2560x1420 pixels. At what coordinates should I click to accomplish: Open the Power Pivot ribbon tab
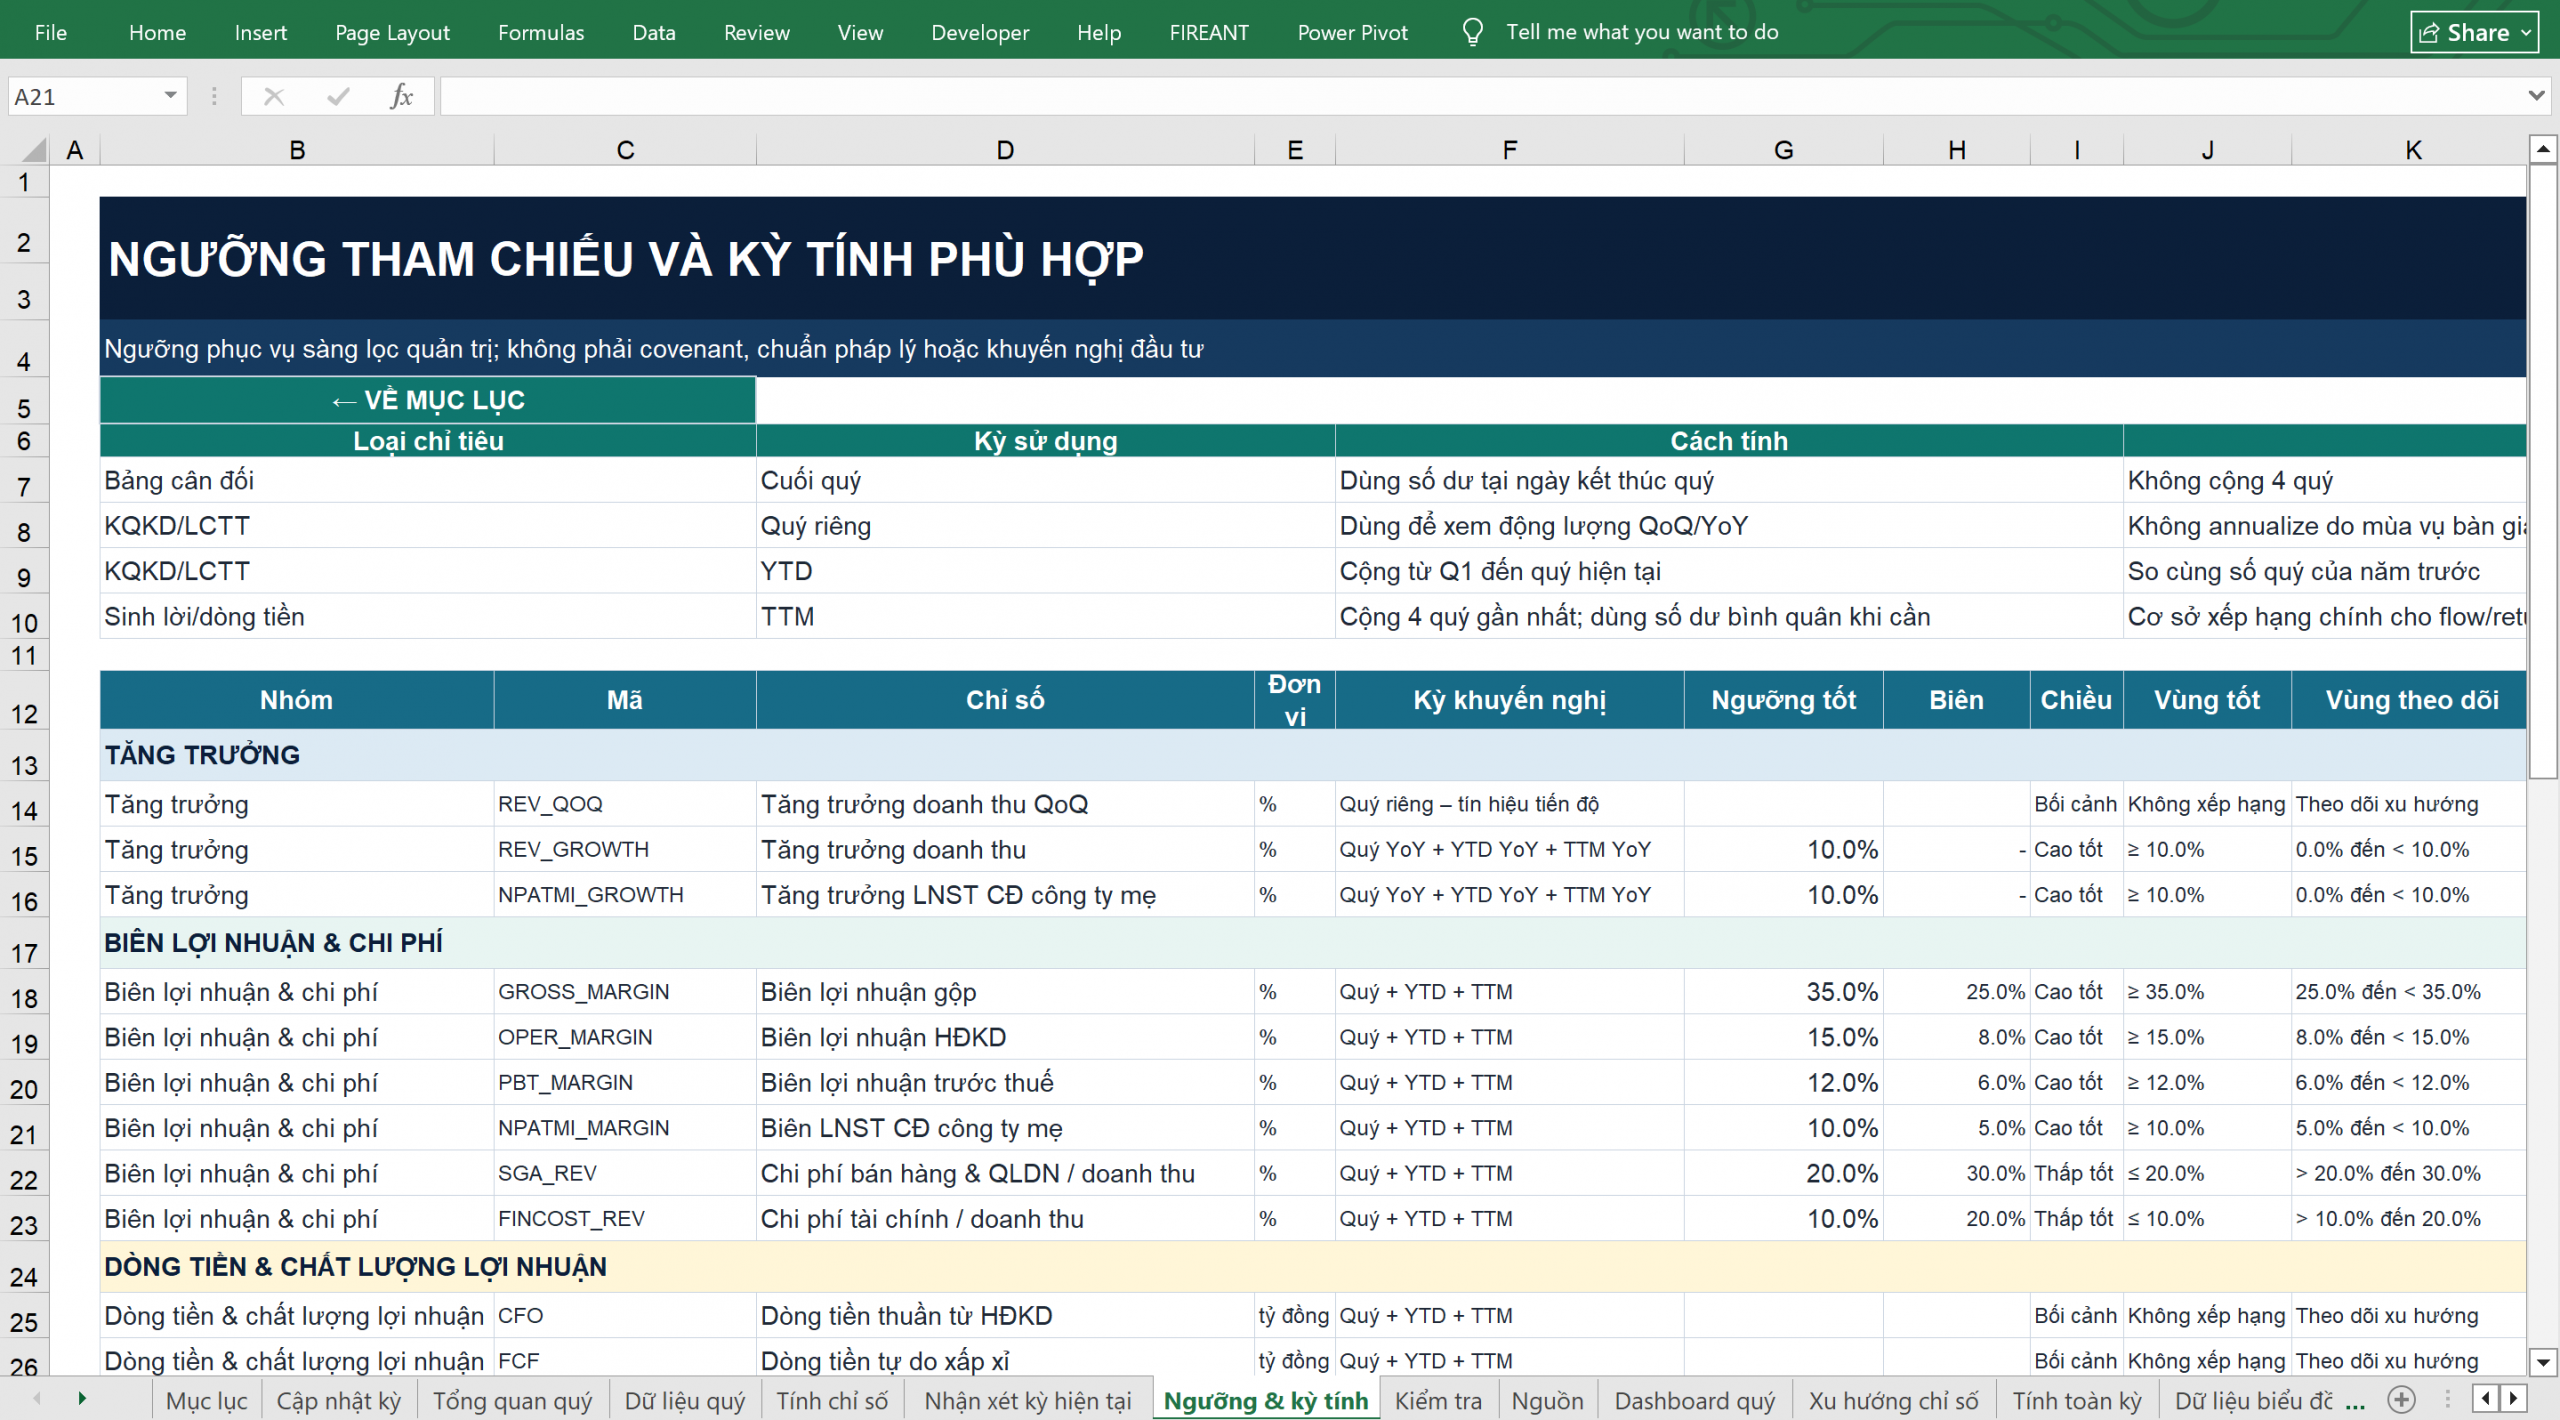pos(1352,32)
